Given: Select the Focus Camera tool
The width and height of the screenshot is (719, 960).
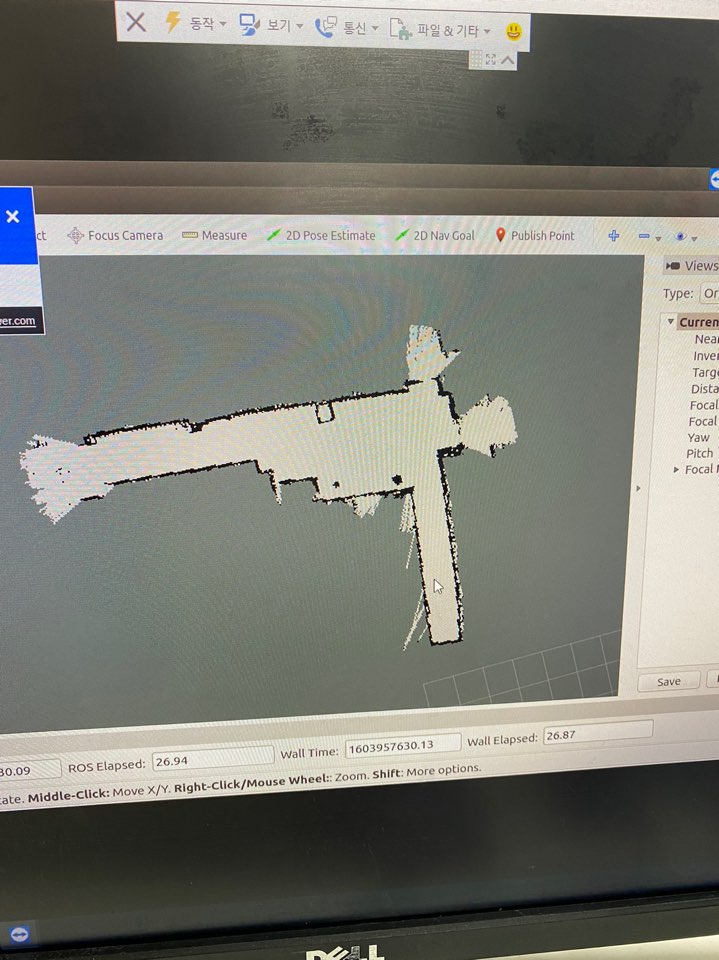Looking at the screenshot, I should coord(115,235).
